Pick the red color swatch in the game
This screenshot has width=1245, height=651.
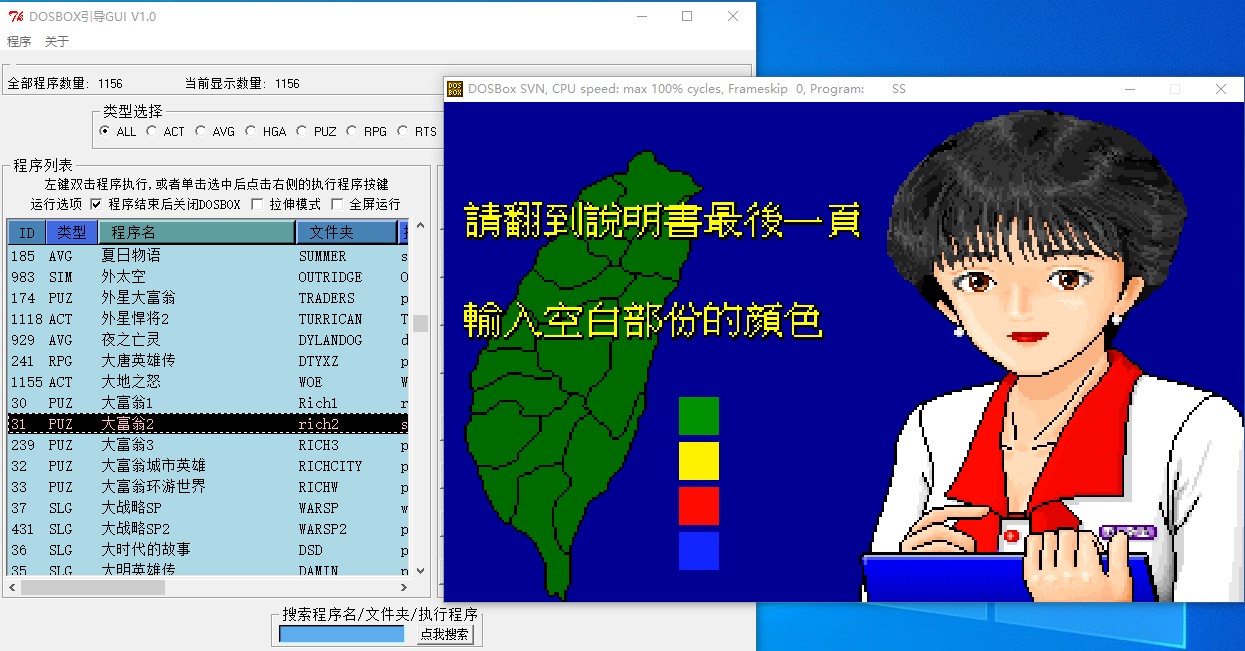699,506
